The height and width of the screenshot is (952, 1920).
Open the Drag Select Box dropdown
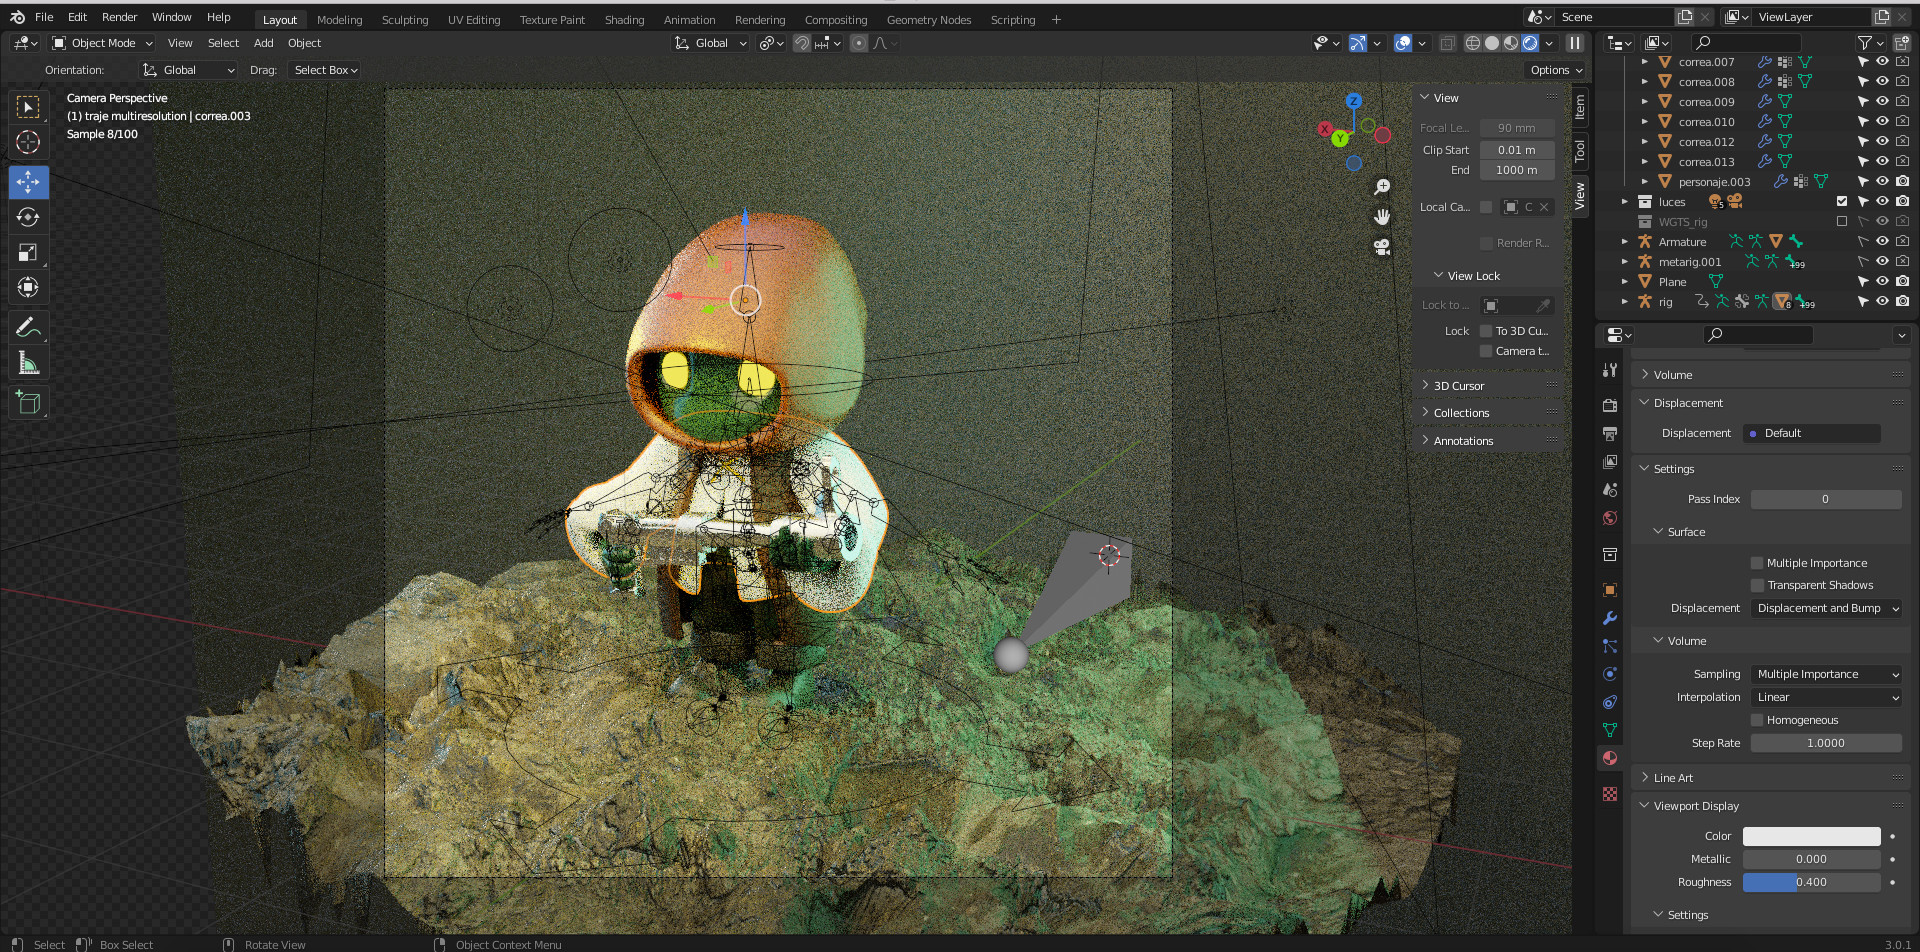coord(324,70)
